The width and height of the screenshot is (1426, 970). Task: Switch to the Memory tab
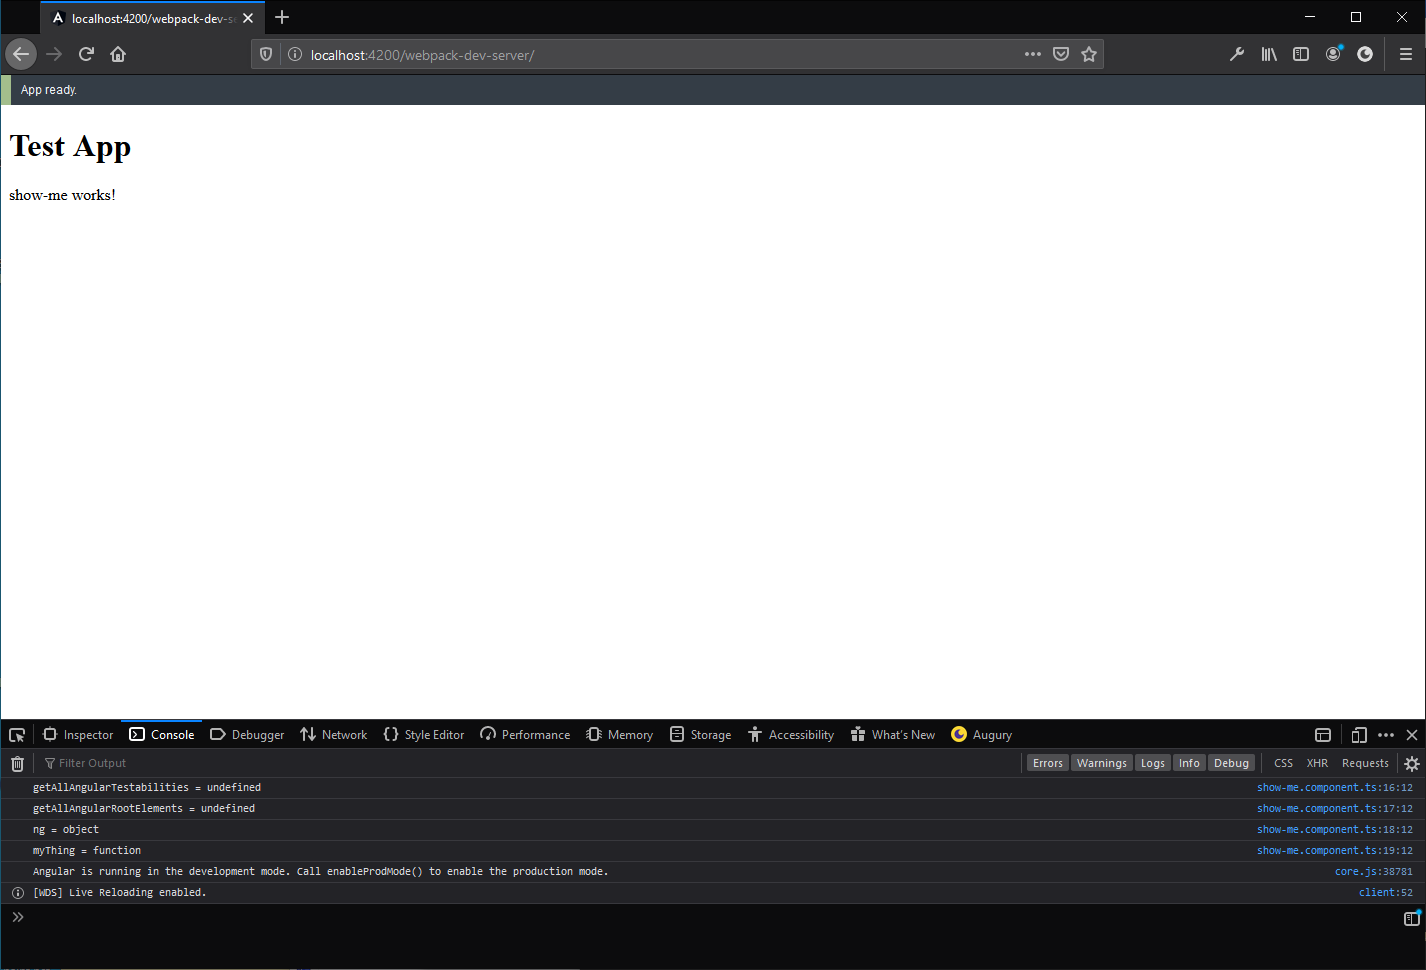[x=620, y=735]
